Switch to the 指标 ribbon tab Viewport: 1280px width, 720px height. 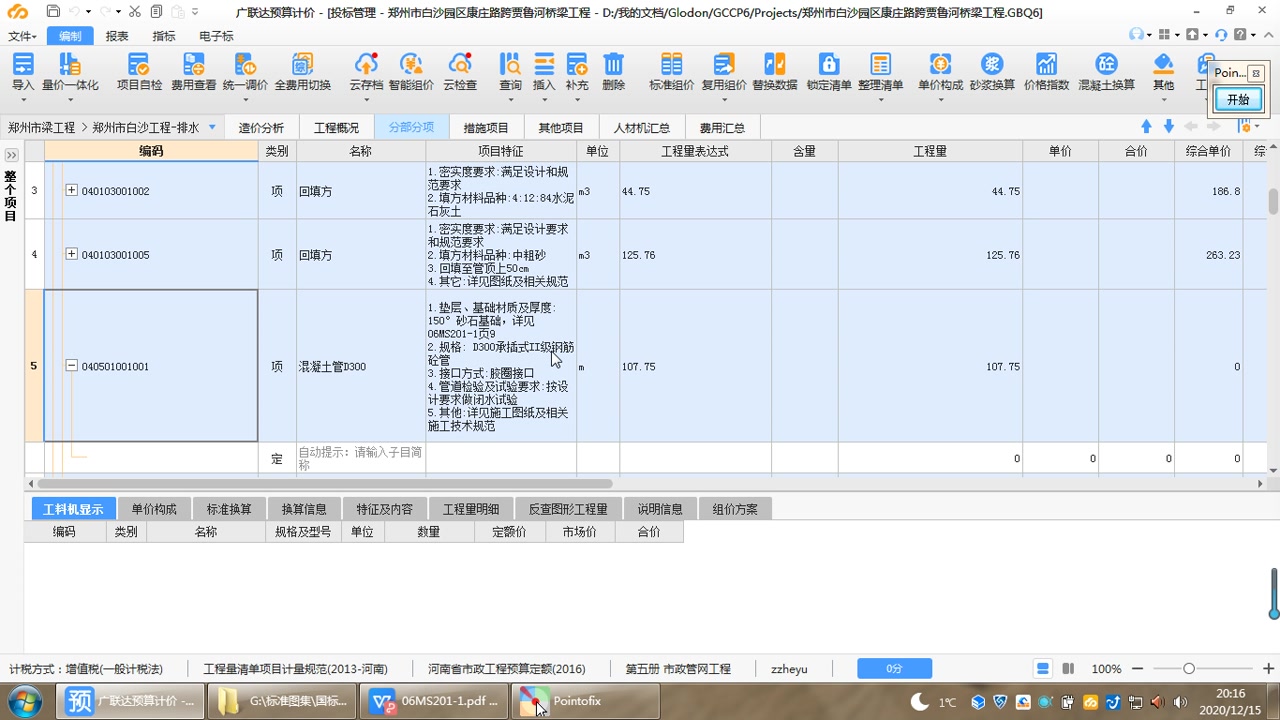[164, 36]
